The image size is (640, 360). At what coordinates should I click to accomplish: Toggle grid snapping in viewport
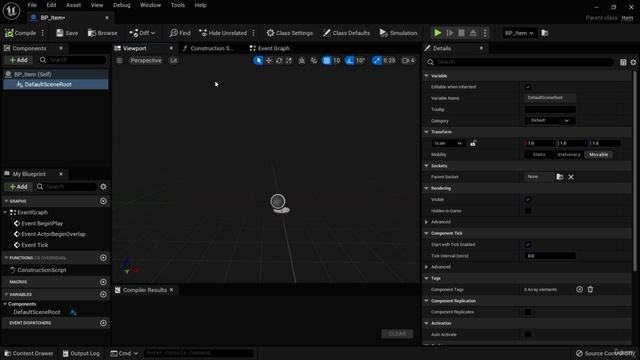pos(327,60)
